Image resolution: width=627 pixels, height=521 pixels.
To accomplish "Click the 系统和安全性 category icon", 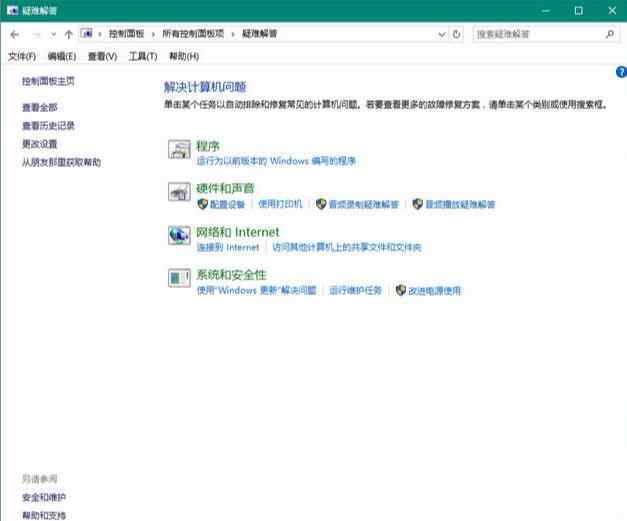I will (x=179, y=278).
